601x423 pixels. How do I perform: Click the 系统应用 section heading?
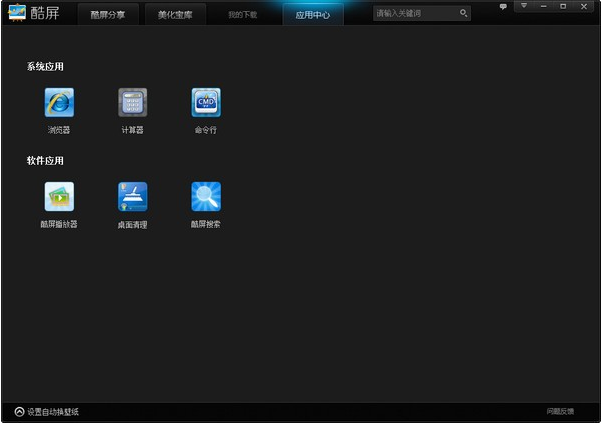click(x=45, y=67)
